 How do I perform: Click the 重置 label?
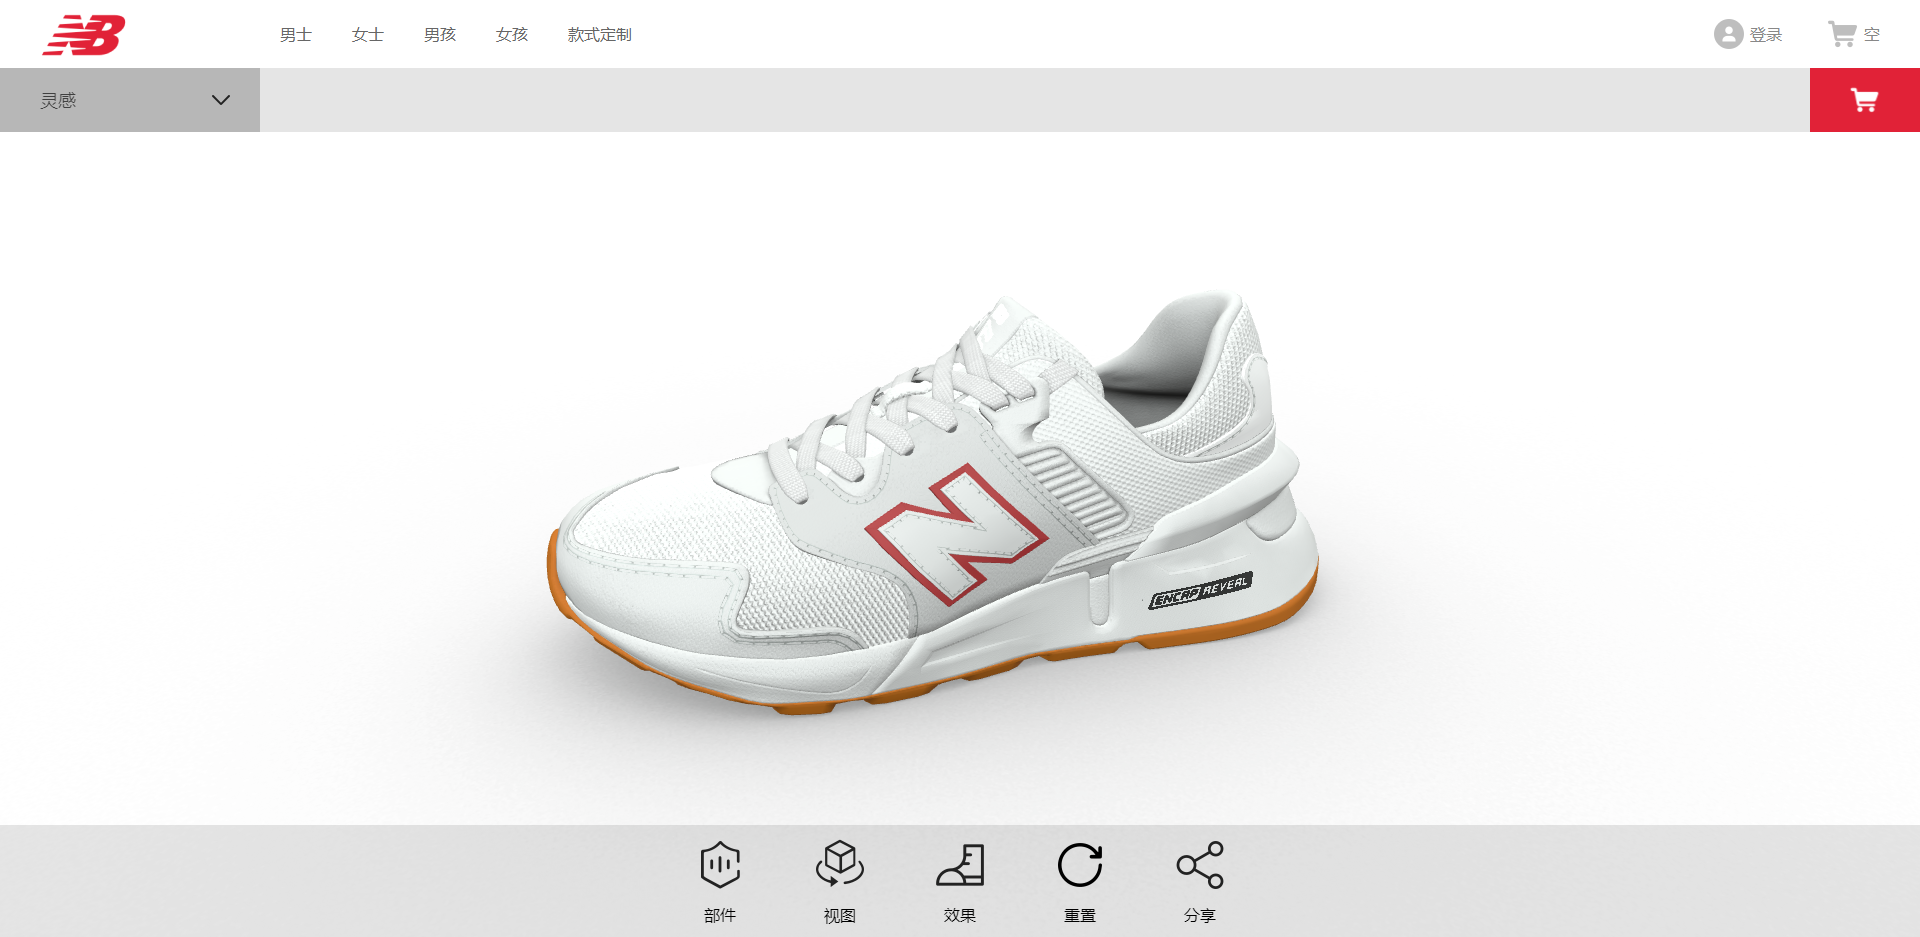1080,915
